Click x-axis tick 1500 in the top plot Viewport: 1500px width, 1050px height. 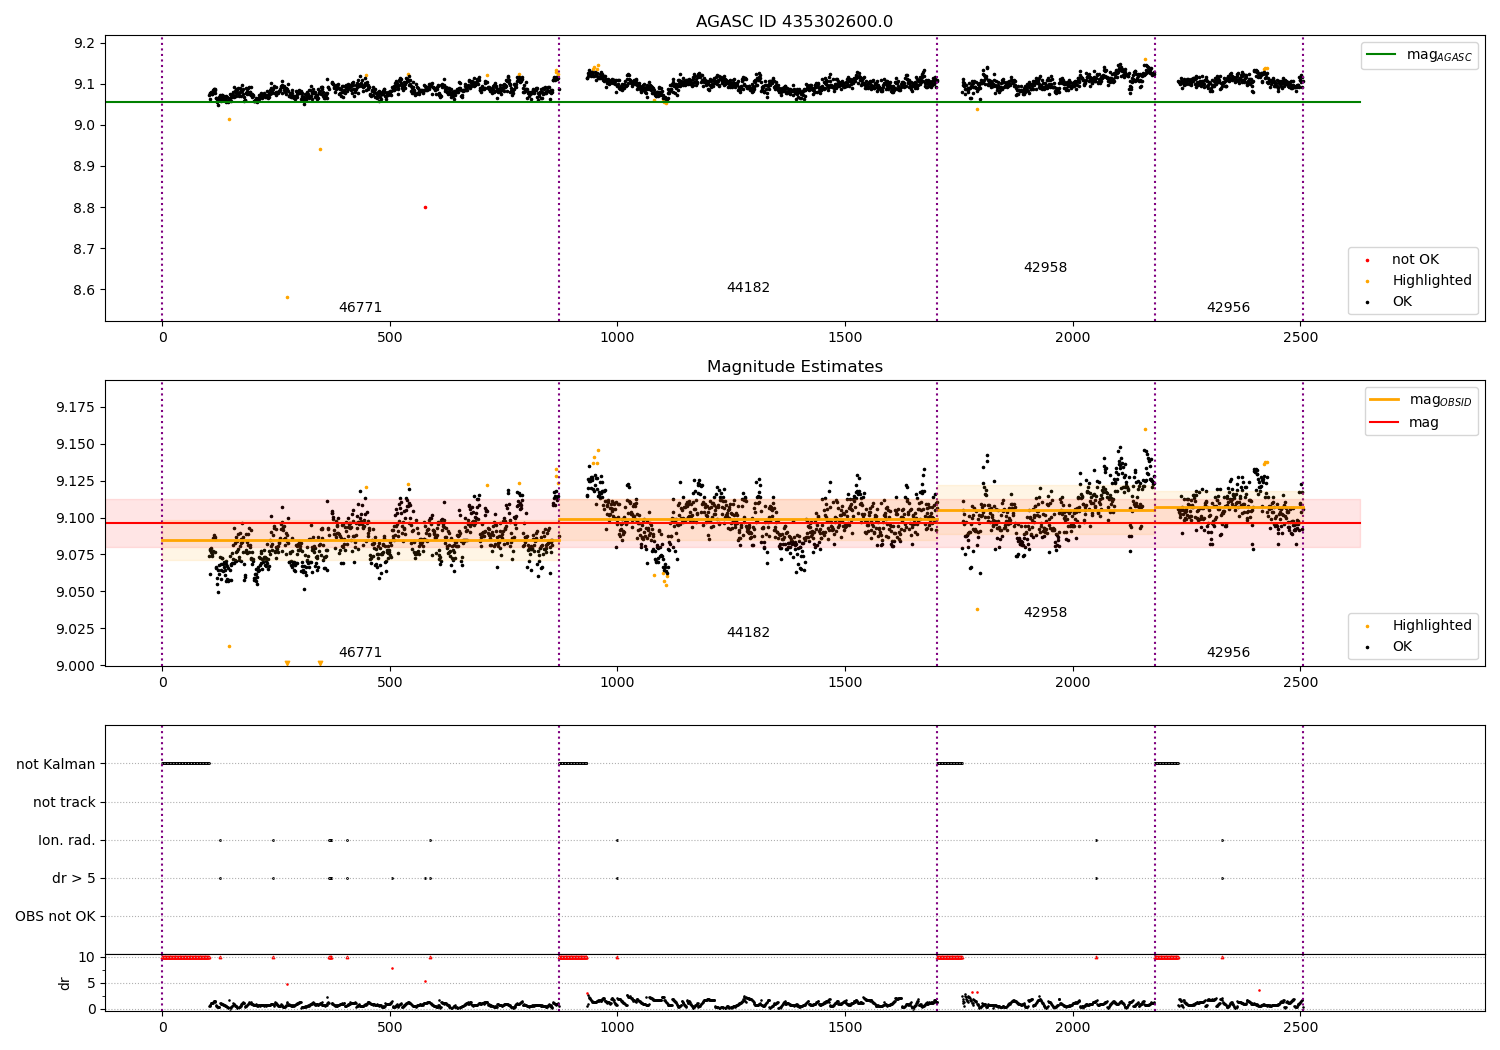coord(845,338)
